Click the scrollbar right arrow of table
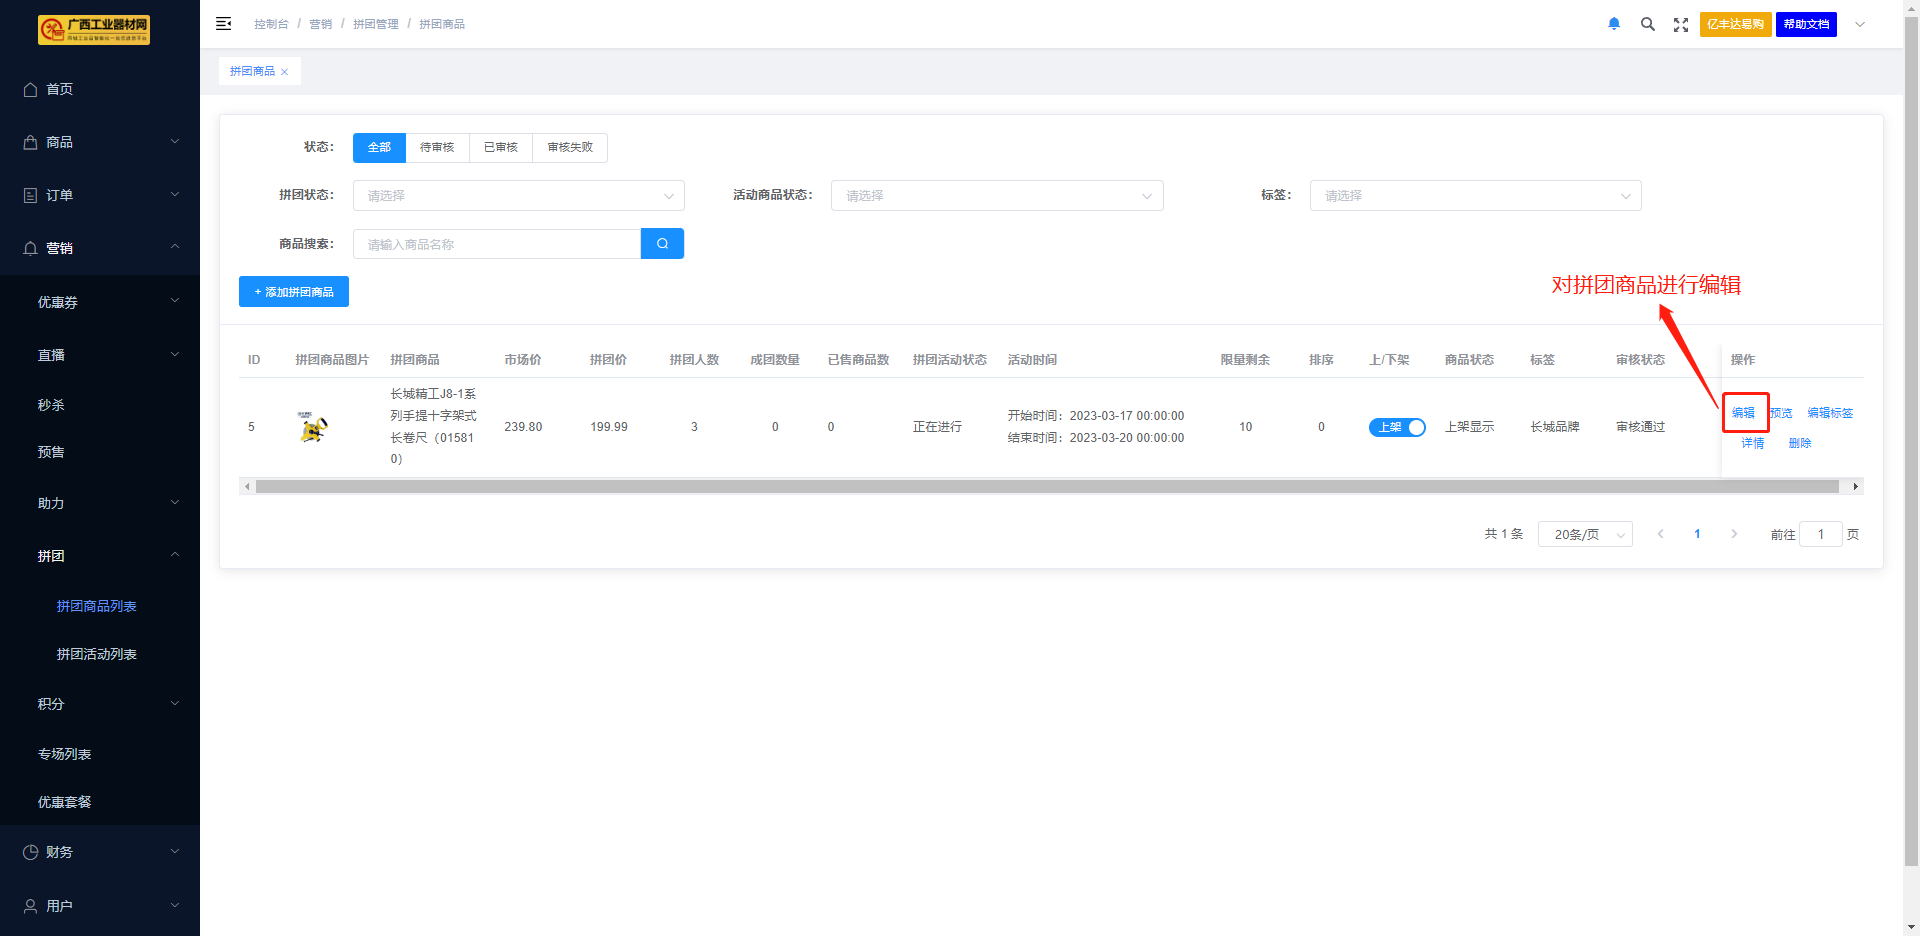1920x936 pixels. click(1856, 487)
